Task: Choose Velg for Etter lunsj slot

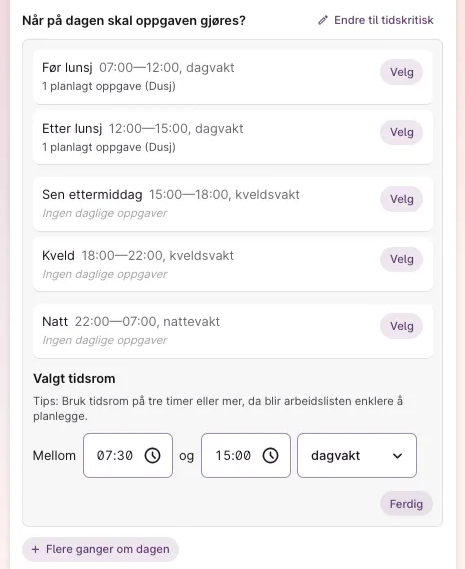Action: point(401,132)
